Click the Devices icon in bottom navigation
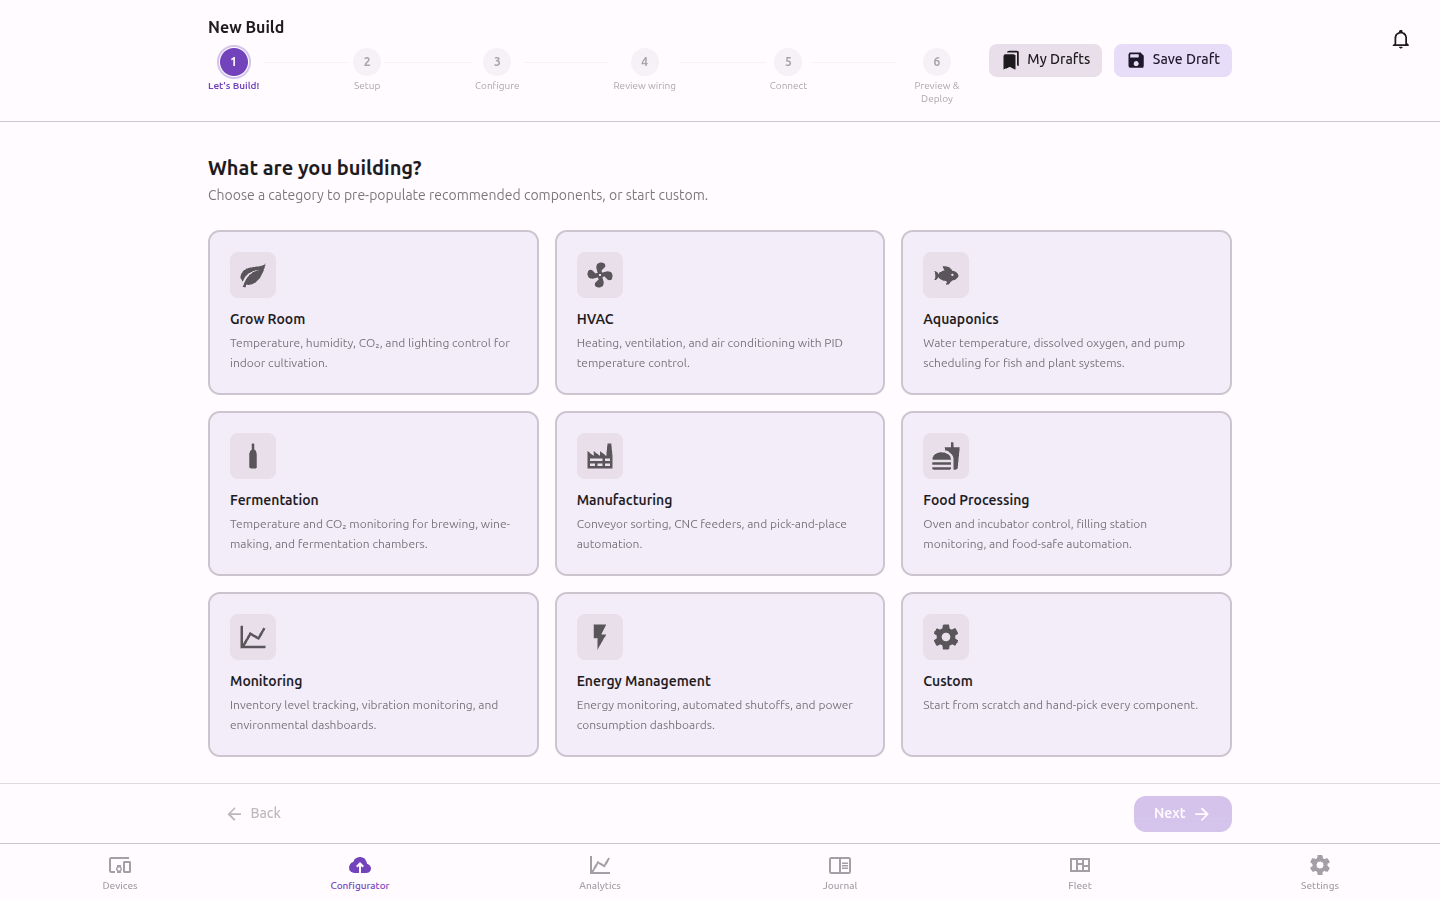 120,865
